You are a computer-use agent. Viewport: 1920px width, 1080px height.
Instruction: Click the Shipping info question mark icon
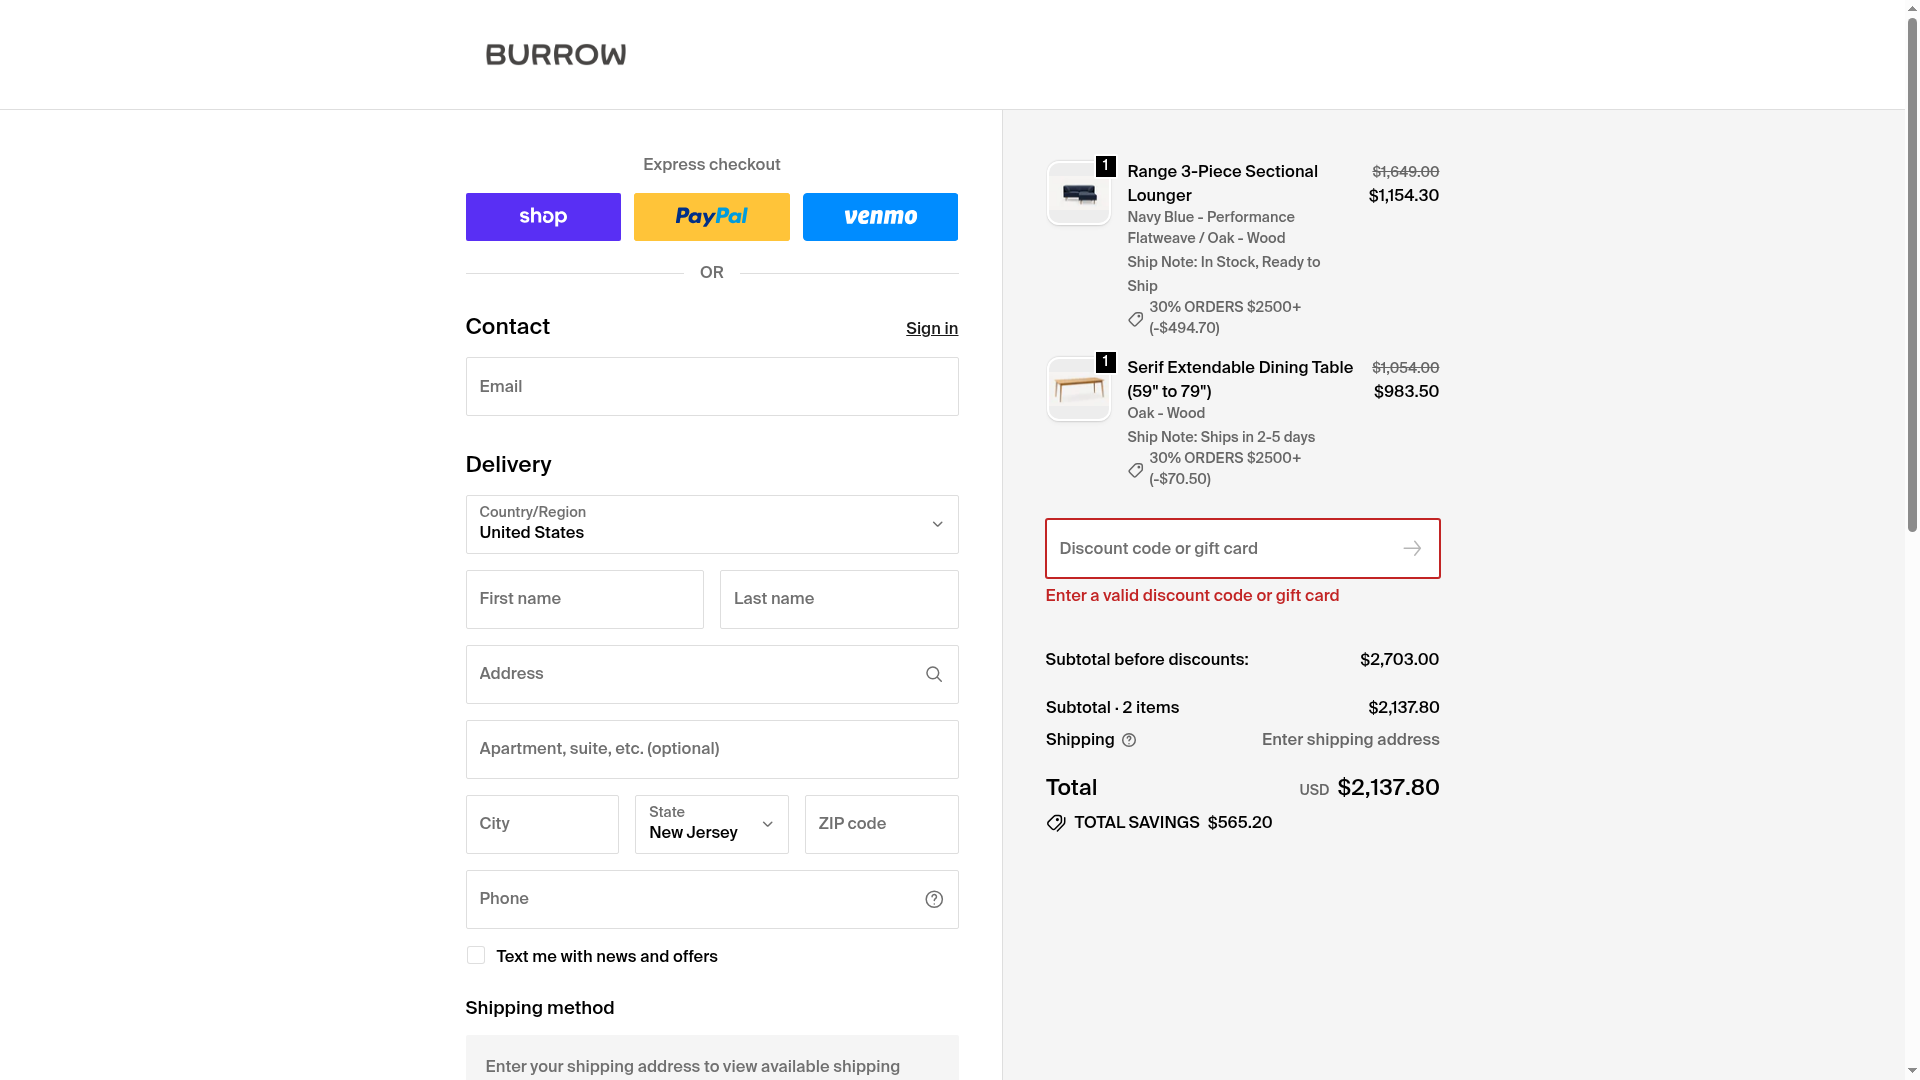[1129, 741]
